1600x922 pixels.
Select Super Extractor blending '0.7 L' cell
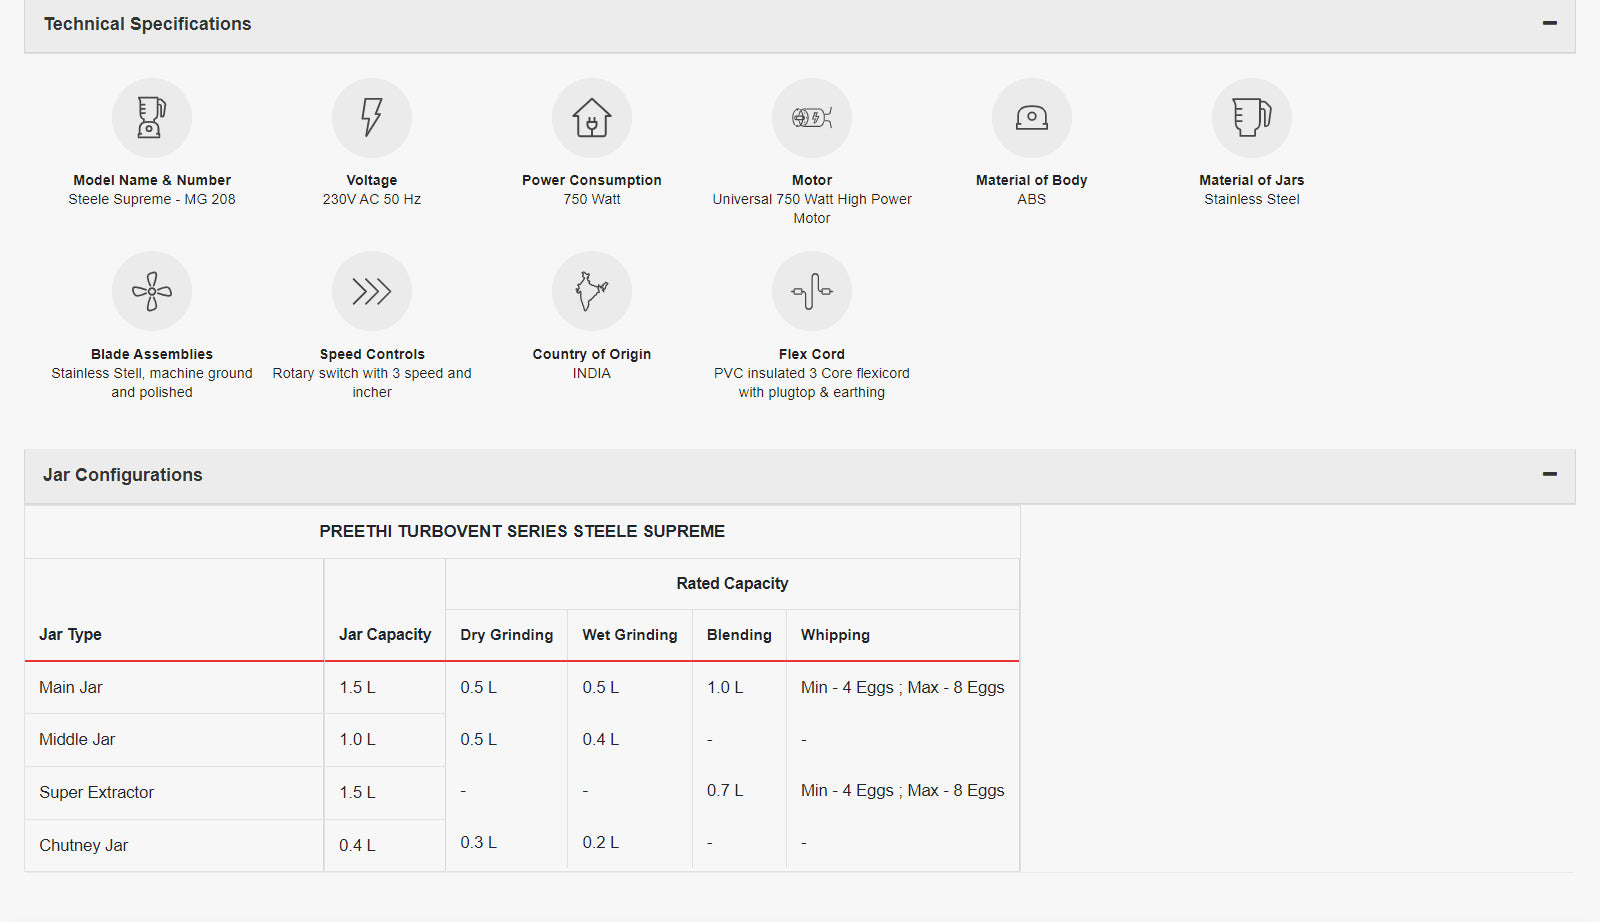(725, 790)
